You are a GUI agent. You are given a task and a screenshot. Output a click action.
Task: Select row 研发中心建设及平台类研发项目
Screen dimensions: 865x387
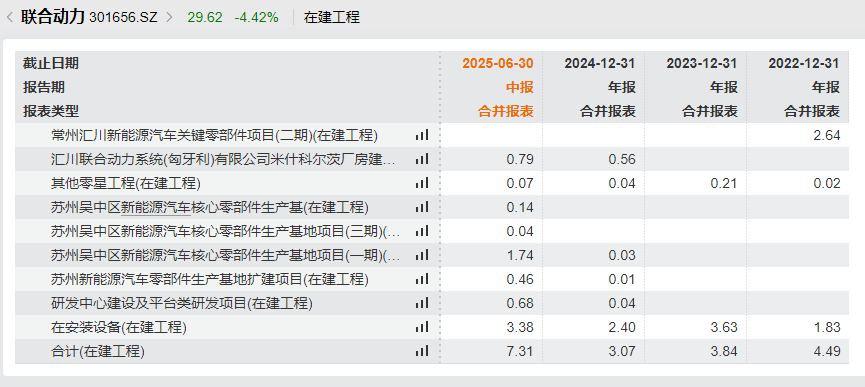(431, 303)
